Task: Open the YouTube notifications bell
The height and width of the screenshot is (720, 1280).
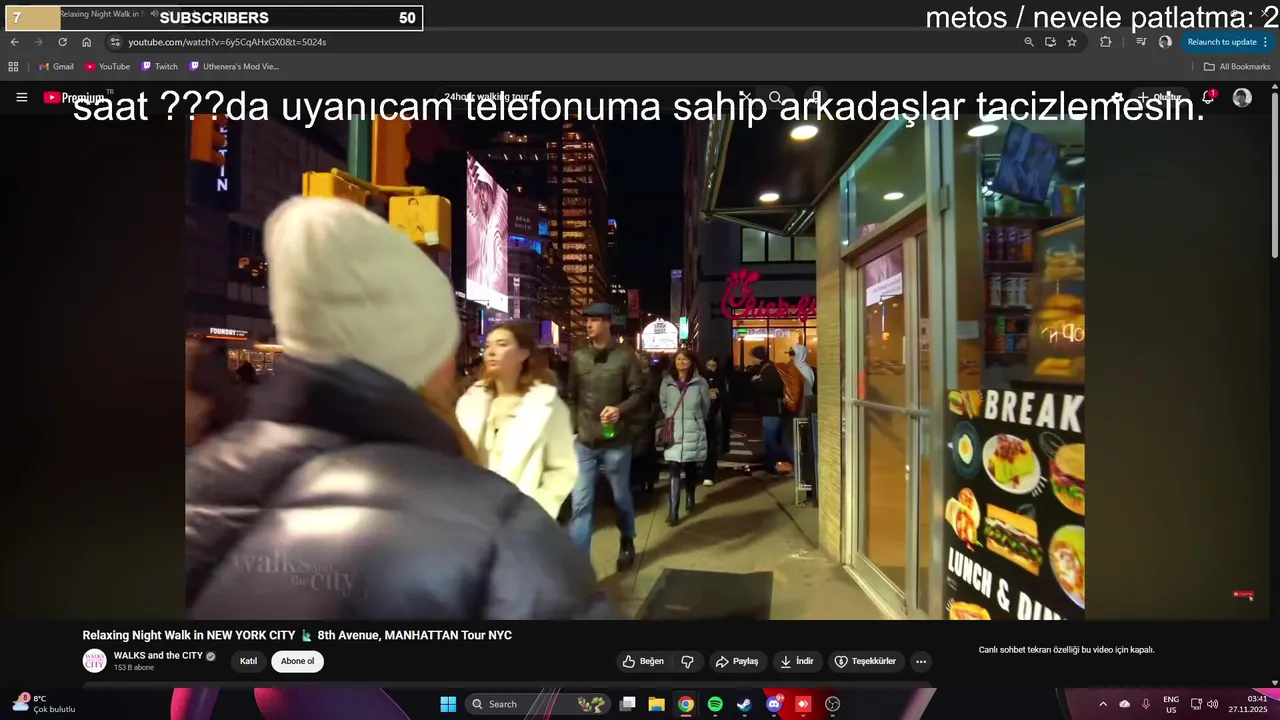Action: tap(1208, 97)
